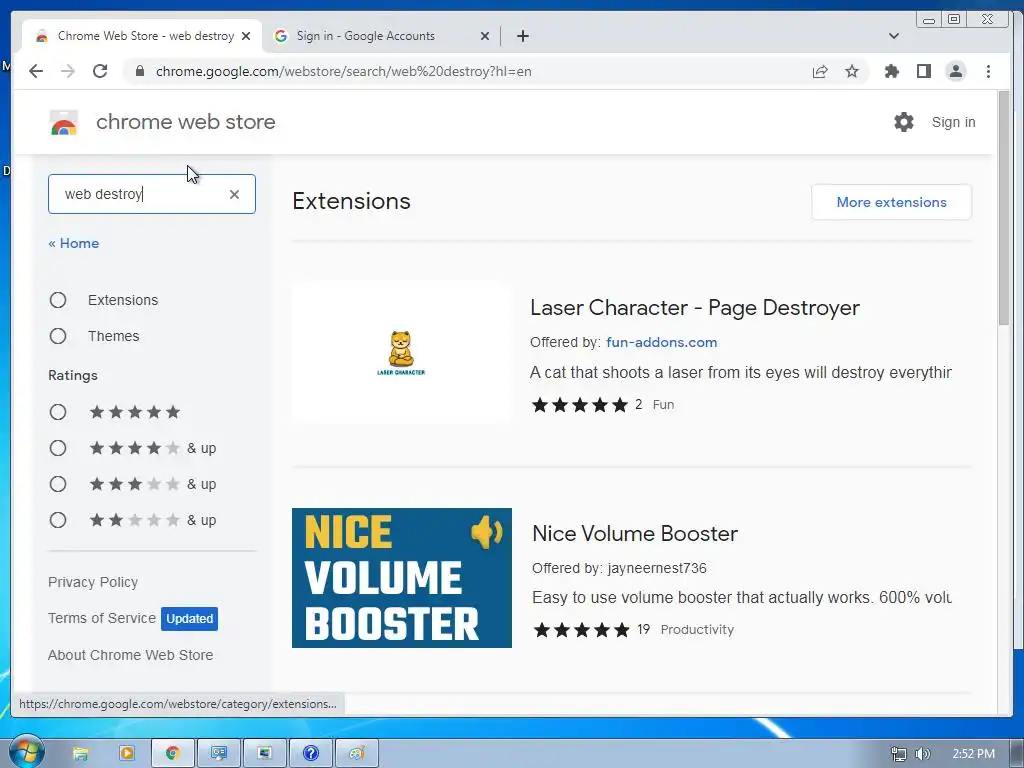Share this page icon in address bar

(820, 71)
